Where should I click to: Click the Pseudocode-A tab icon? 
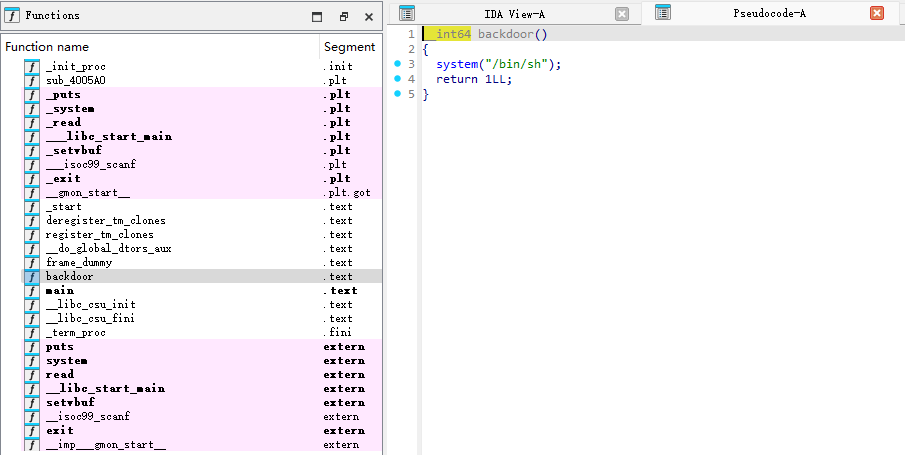pyautogui.click(x=662, y=13)
